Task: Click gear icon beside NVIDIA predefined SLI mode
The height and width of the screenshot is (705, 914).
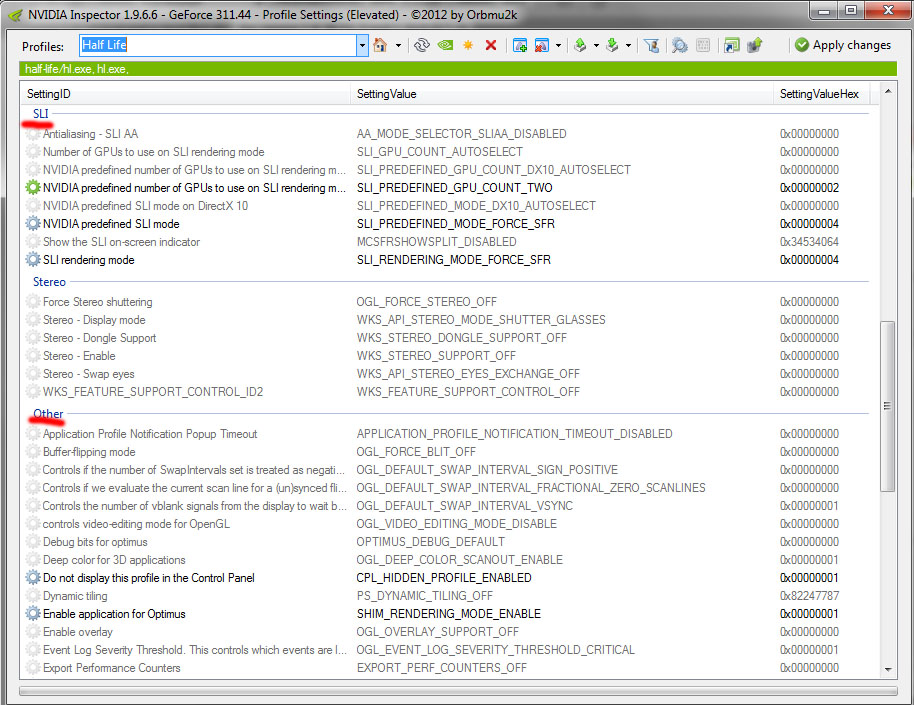Action: (x=33, y=224)
